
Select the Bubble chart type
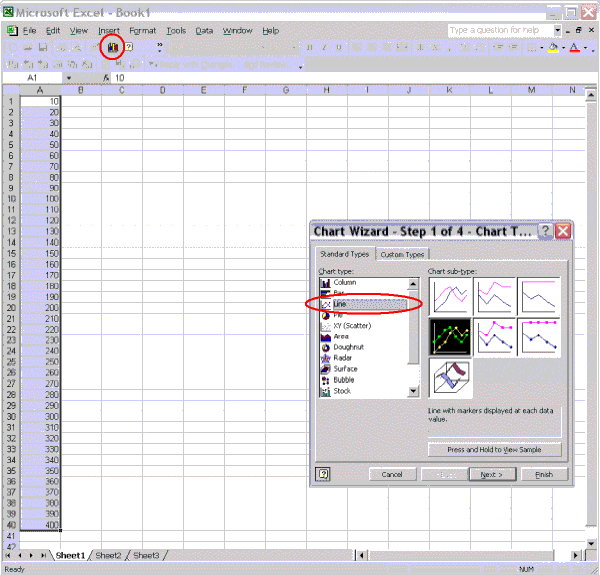click(x=344, y=380)
